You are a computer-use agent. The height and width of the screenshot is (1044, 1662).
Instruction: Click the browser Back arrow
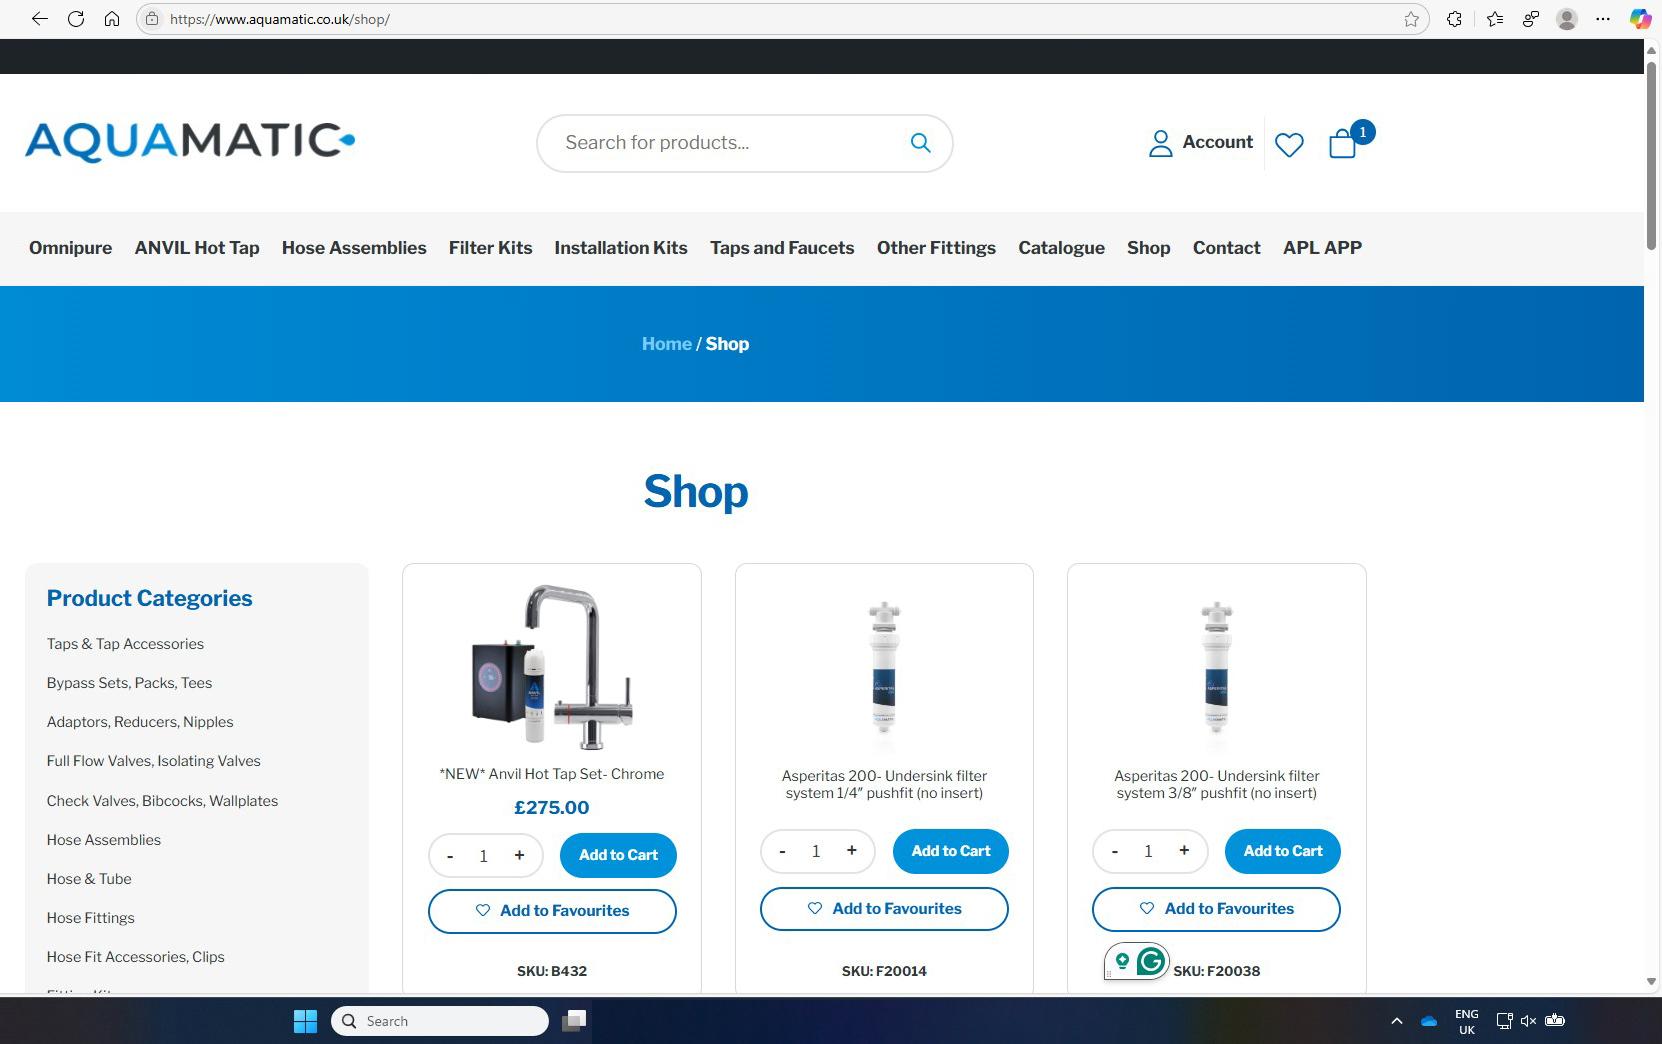coord(40,19)
